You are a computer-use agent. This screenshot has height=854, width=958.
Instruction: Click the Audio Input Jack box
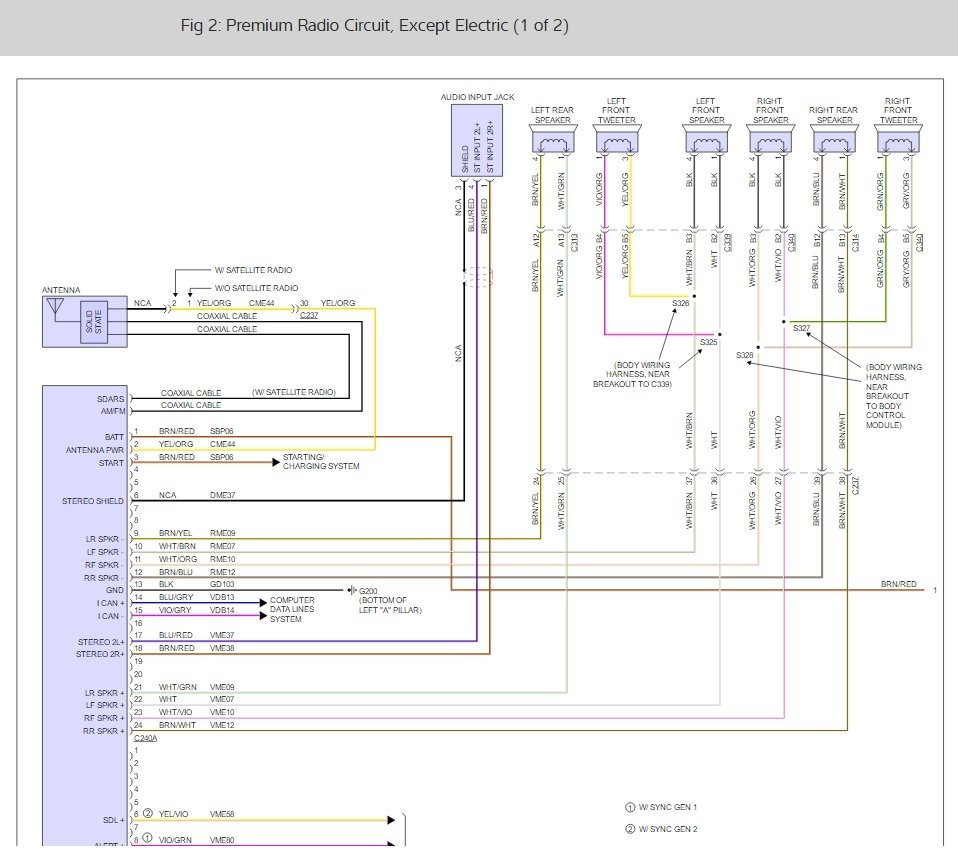click(477, 141)
